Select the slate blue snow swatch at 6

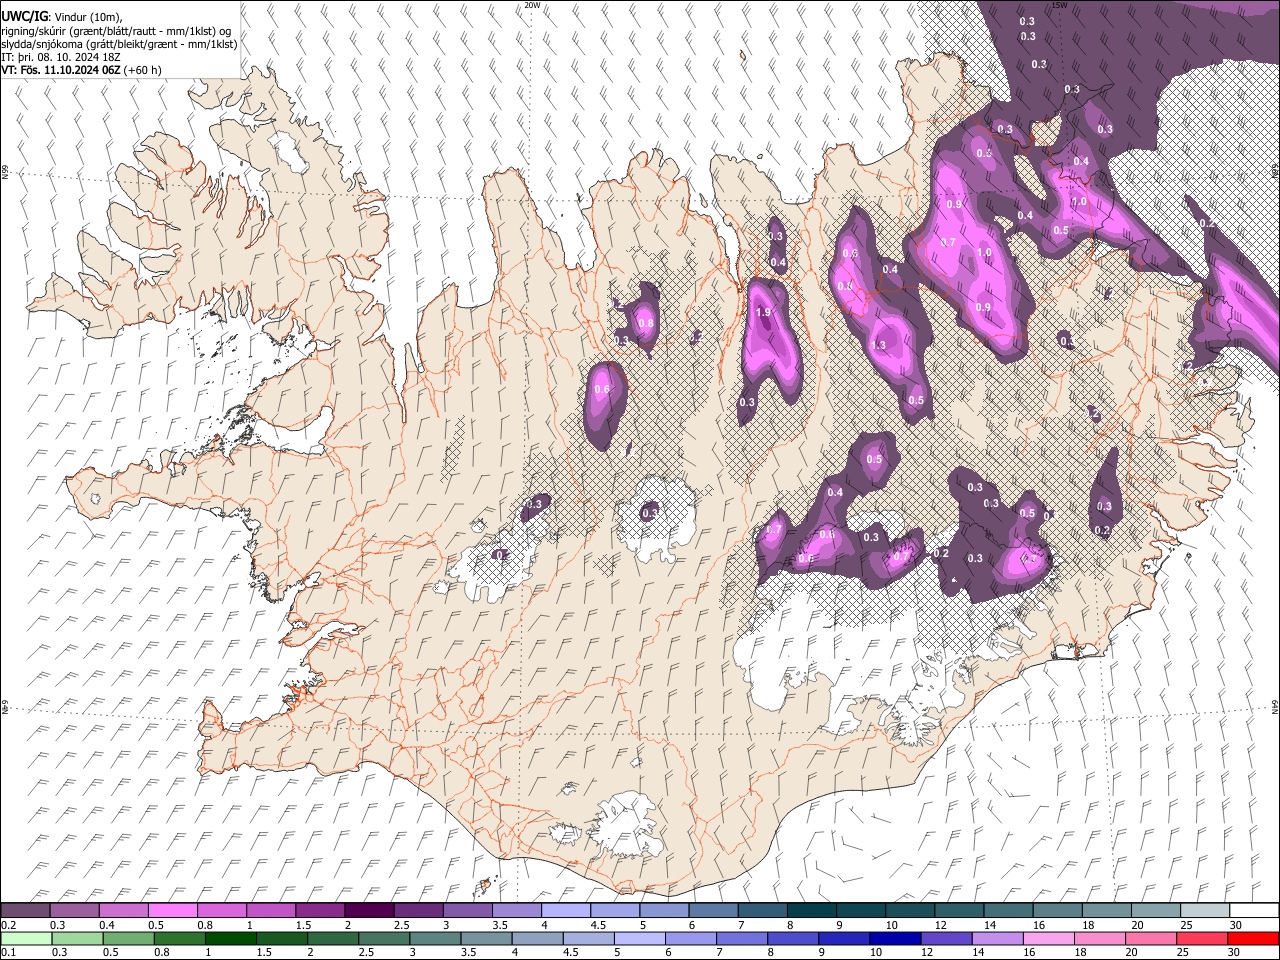click(713, 911)
